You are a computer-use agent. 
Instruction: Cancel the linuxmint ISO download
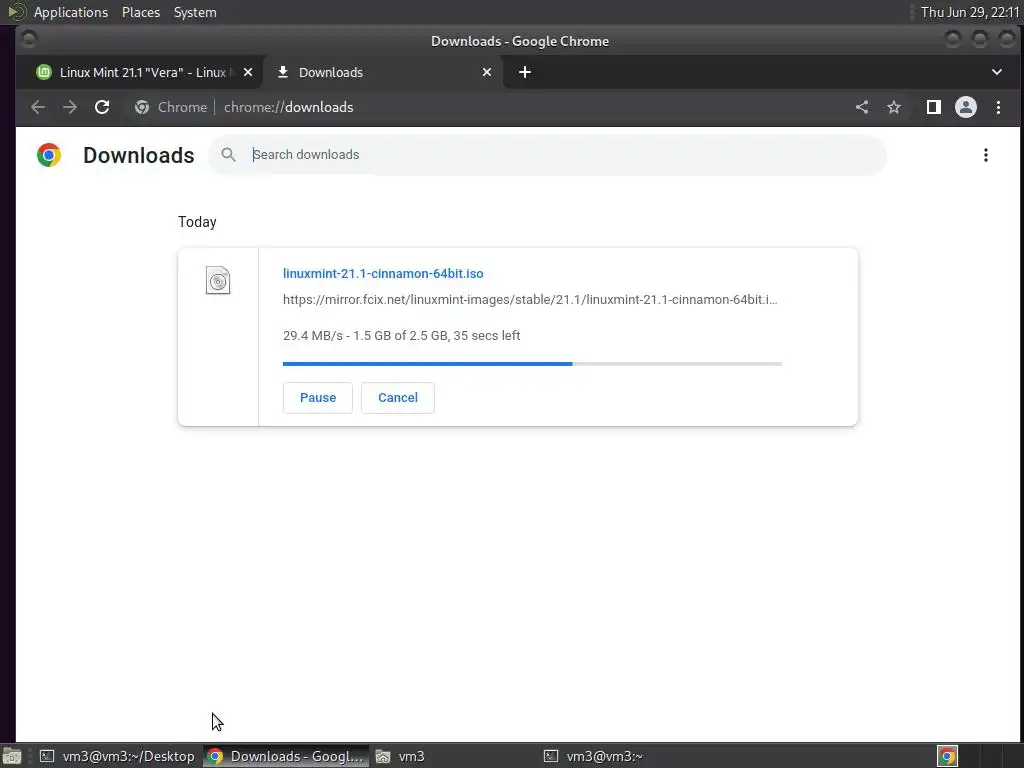click(x=398, y=398)
